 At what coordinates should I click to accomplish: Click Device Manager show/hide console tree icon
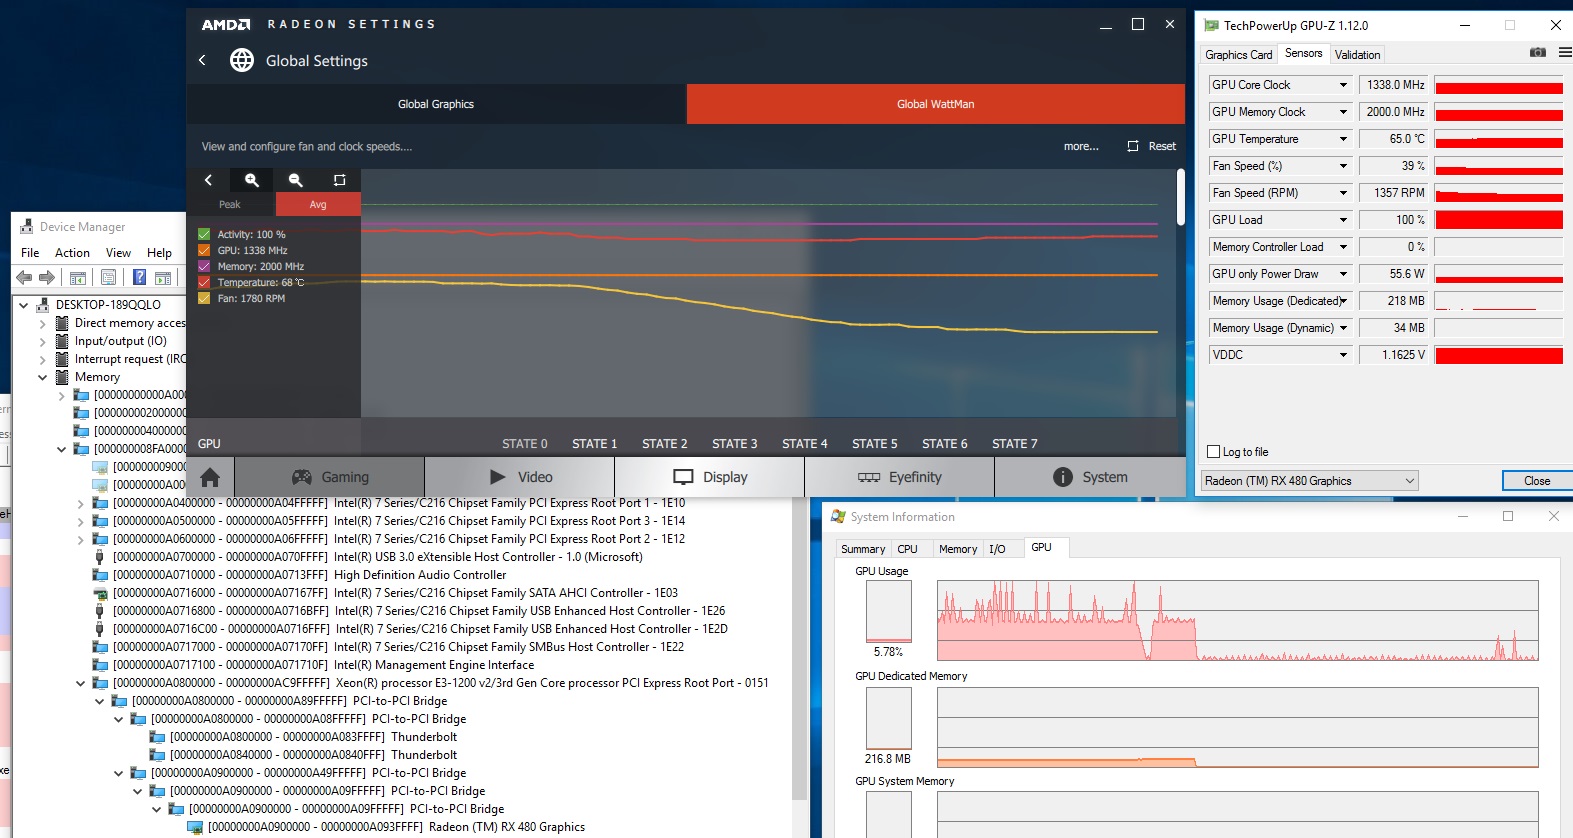point(78,277)
